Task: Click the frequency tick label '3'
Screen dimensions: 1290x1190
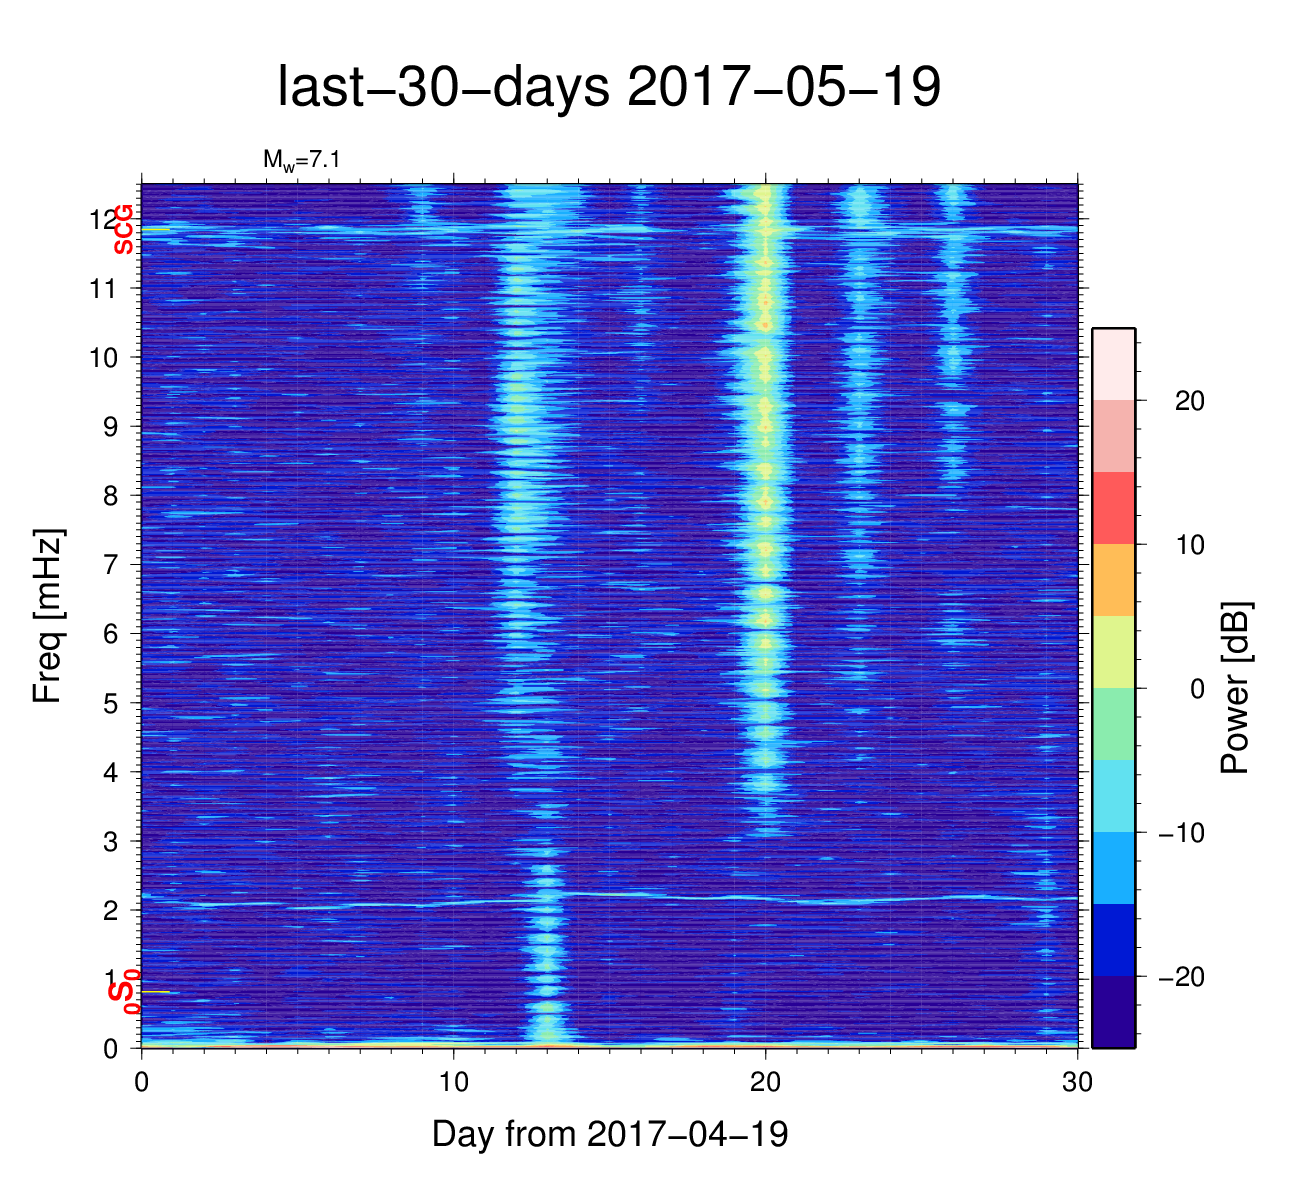Action: coord(110,842)
